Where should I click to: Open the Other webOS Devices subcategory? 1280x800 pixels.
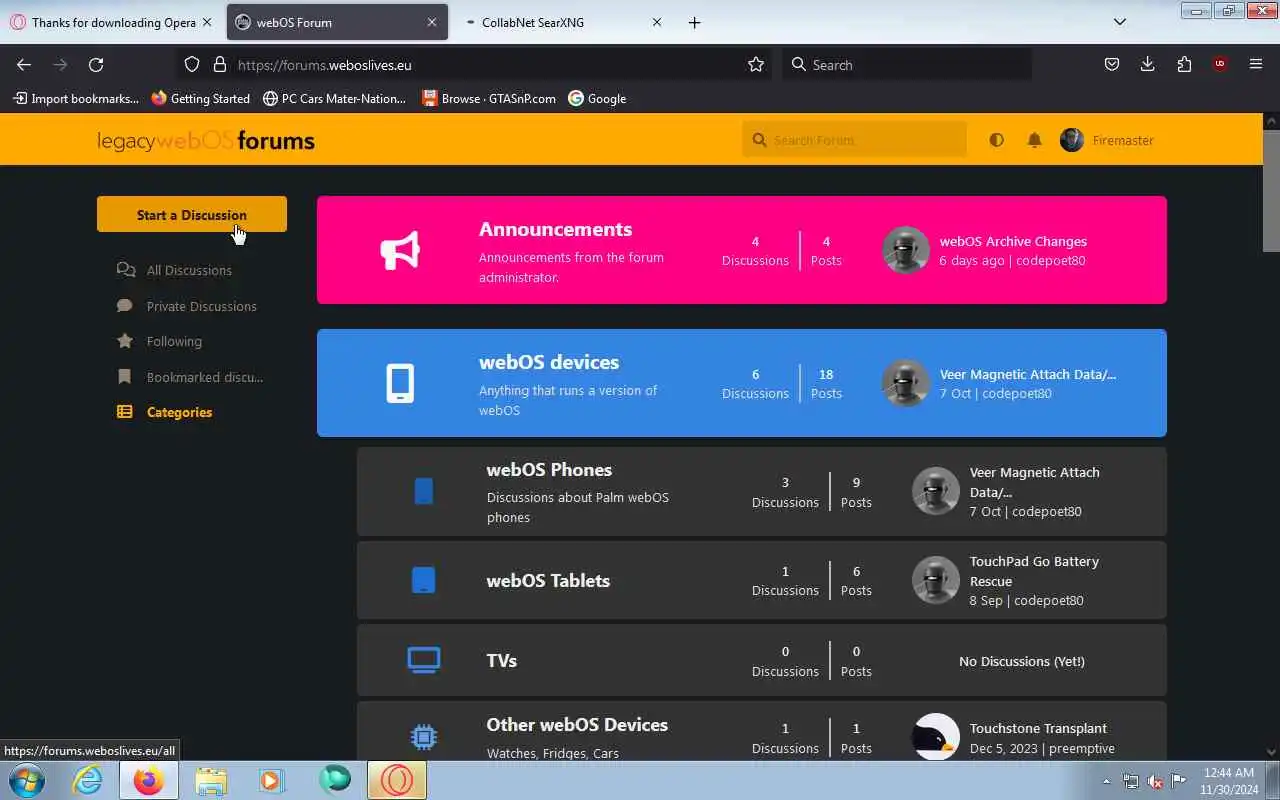[577, 724]
